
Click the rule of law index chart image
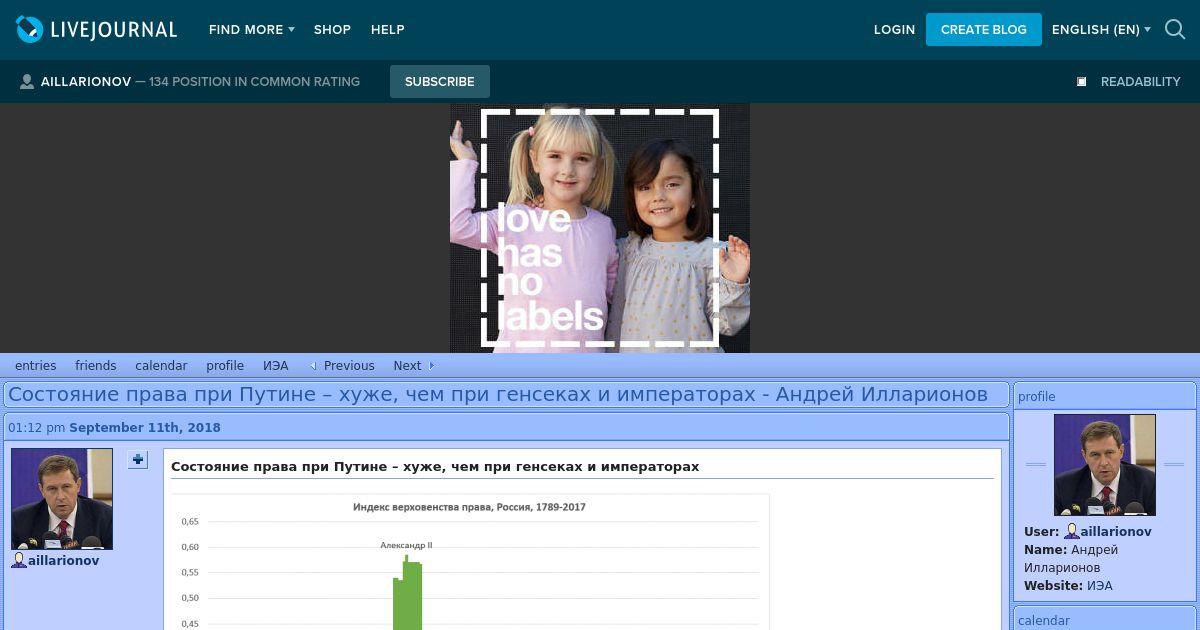tap(470, 562)
